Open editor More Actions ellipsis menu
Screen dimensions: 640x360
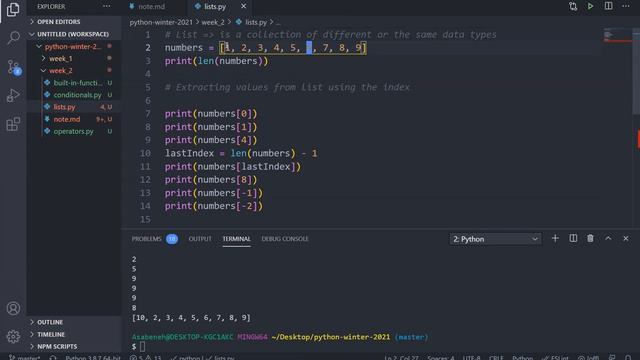626,7
